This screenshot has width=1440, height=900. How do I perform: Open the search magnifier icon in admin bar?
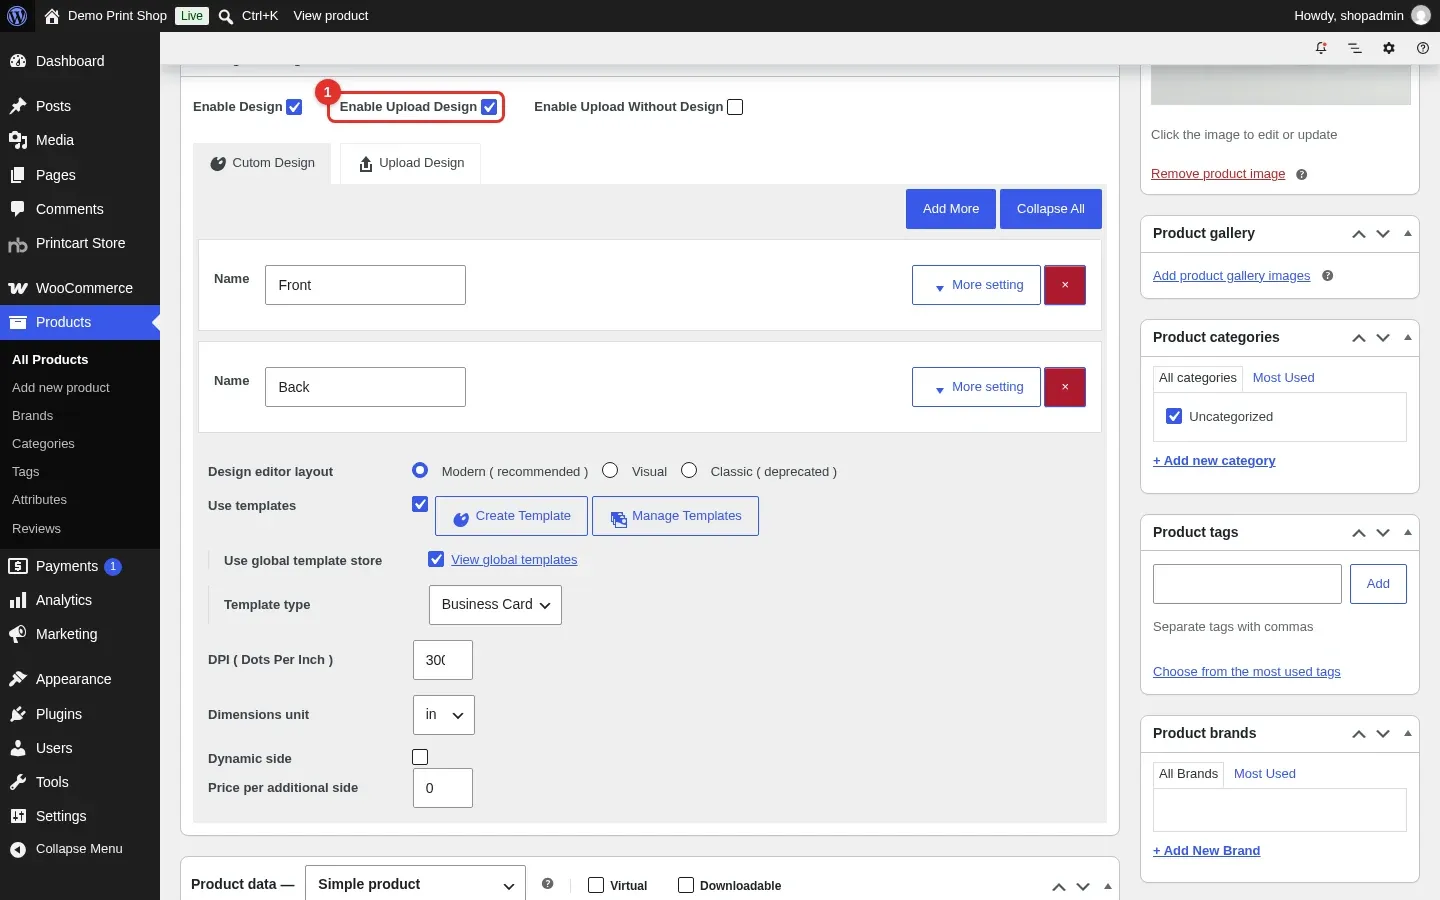[226, 16]
